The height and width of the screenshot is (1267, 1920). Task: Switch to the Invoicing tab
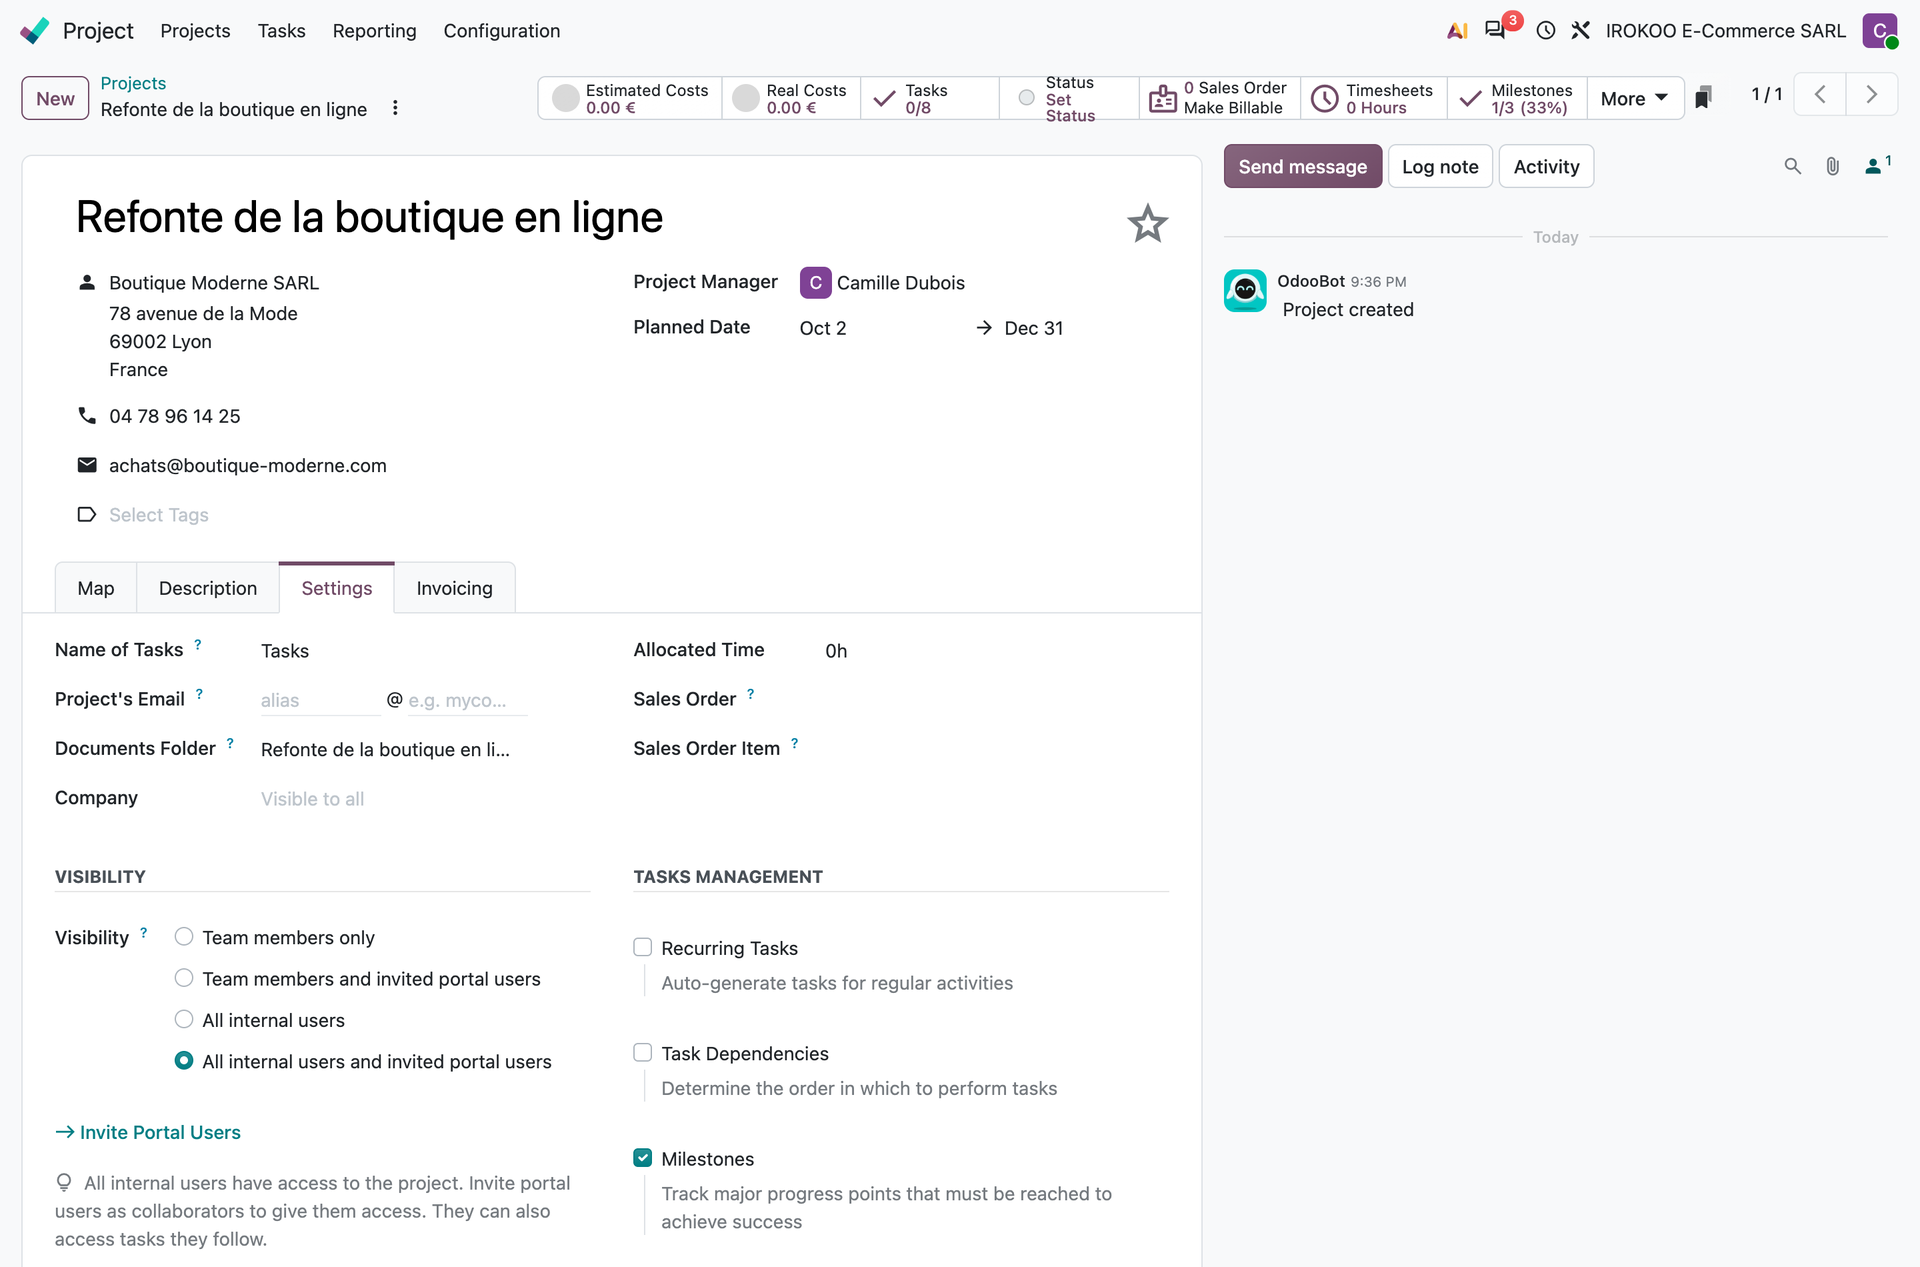[x=454, y=588]
